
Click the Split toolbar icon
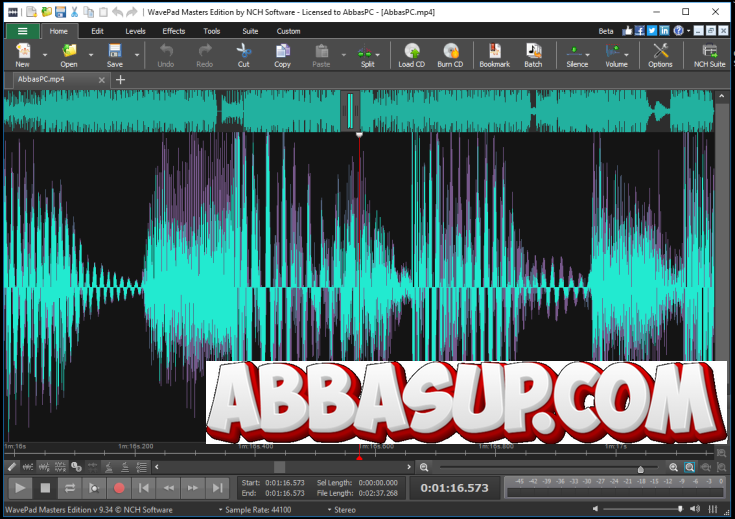(365, 51)
